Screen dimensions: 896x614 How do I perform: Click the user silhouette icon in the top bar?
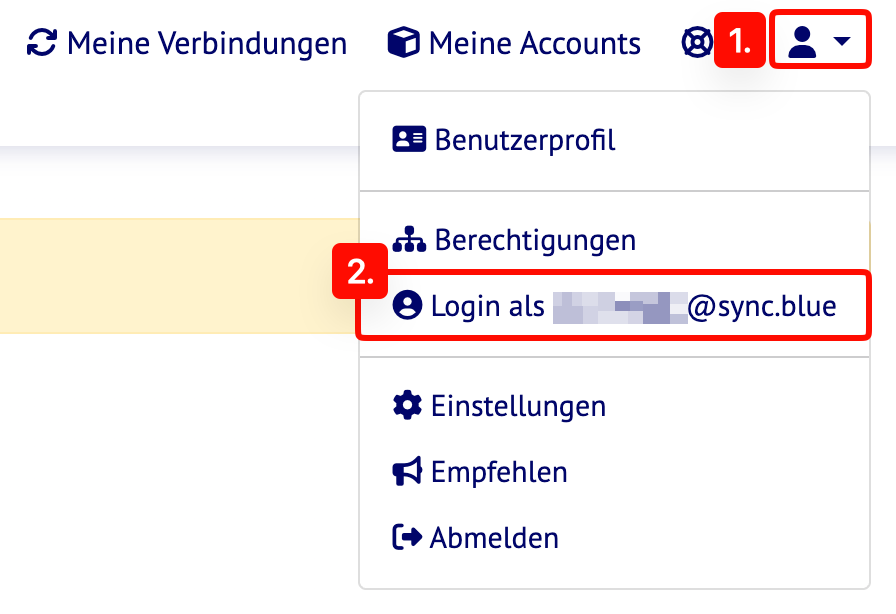pos(802,43)
